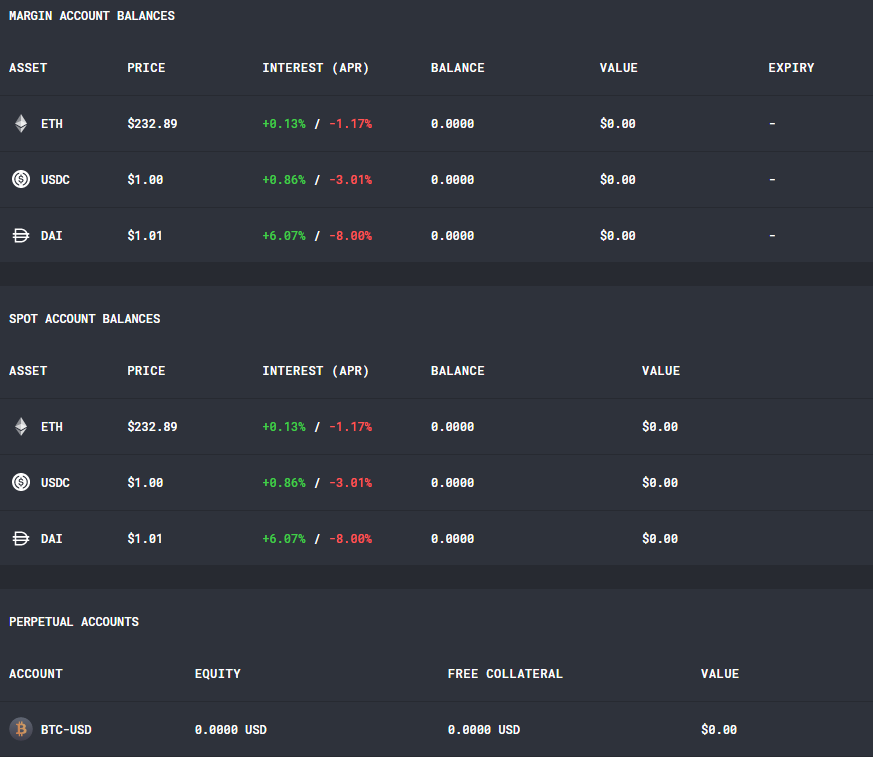Click the DAI label in Margin Account Balances
The height and width of the screenshot is (757, 873).
point(51,235)
